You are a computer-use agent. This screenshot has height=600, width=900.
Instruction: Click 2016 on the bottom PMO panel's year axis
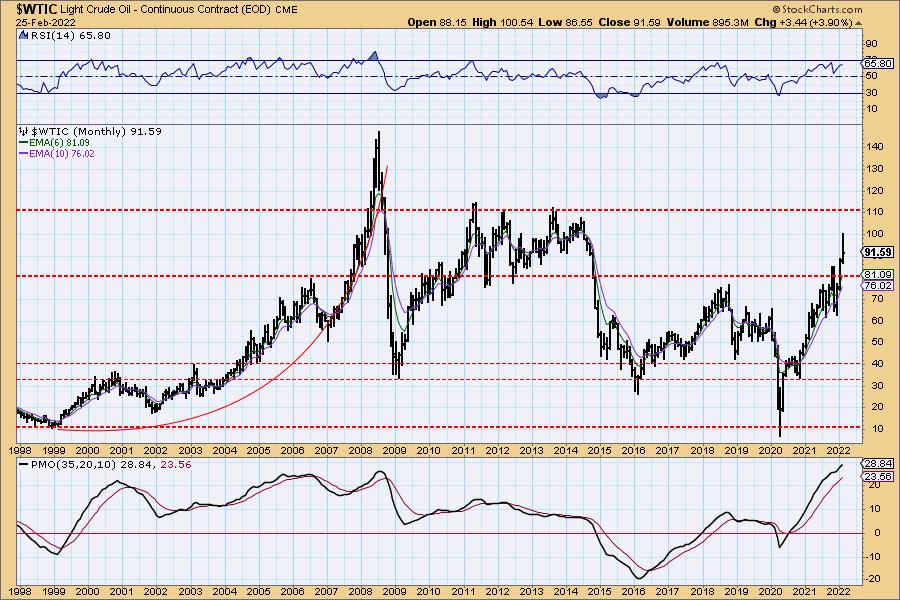click(x=634, y=591)
